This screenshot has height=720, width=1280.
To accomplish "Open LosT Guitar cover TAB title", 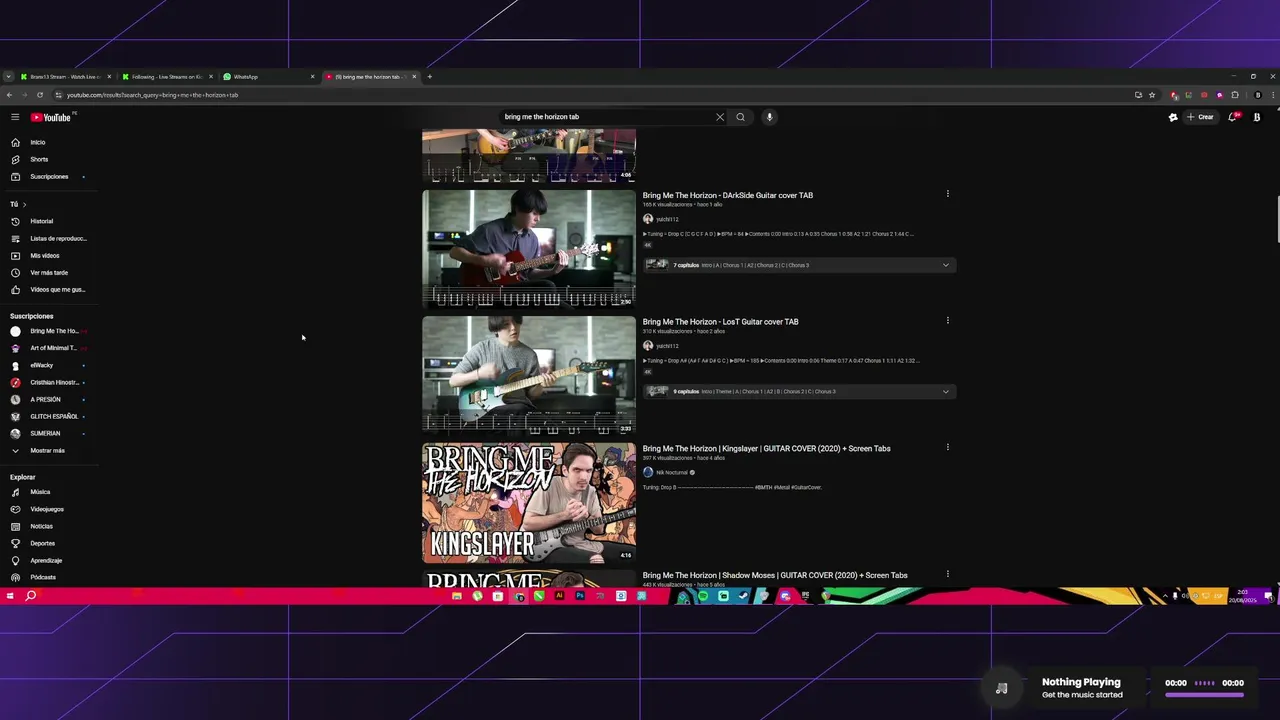I will (x=721, y=322).
